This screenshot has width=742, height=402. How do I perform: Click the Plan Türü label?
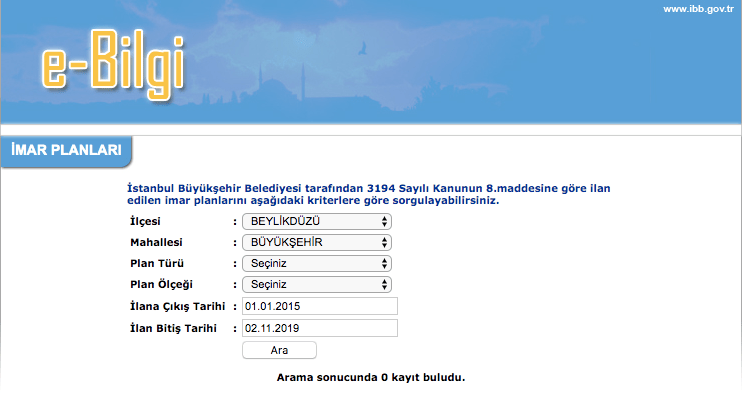pyautogui.click(x=157, y=263)
